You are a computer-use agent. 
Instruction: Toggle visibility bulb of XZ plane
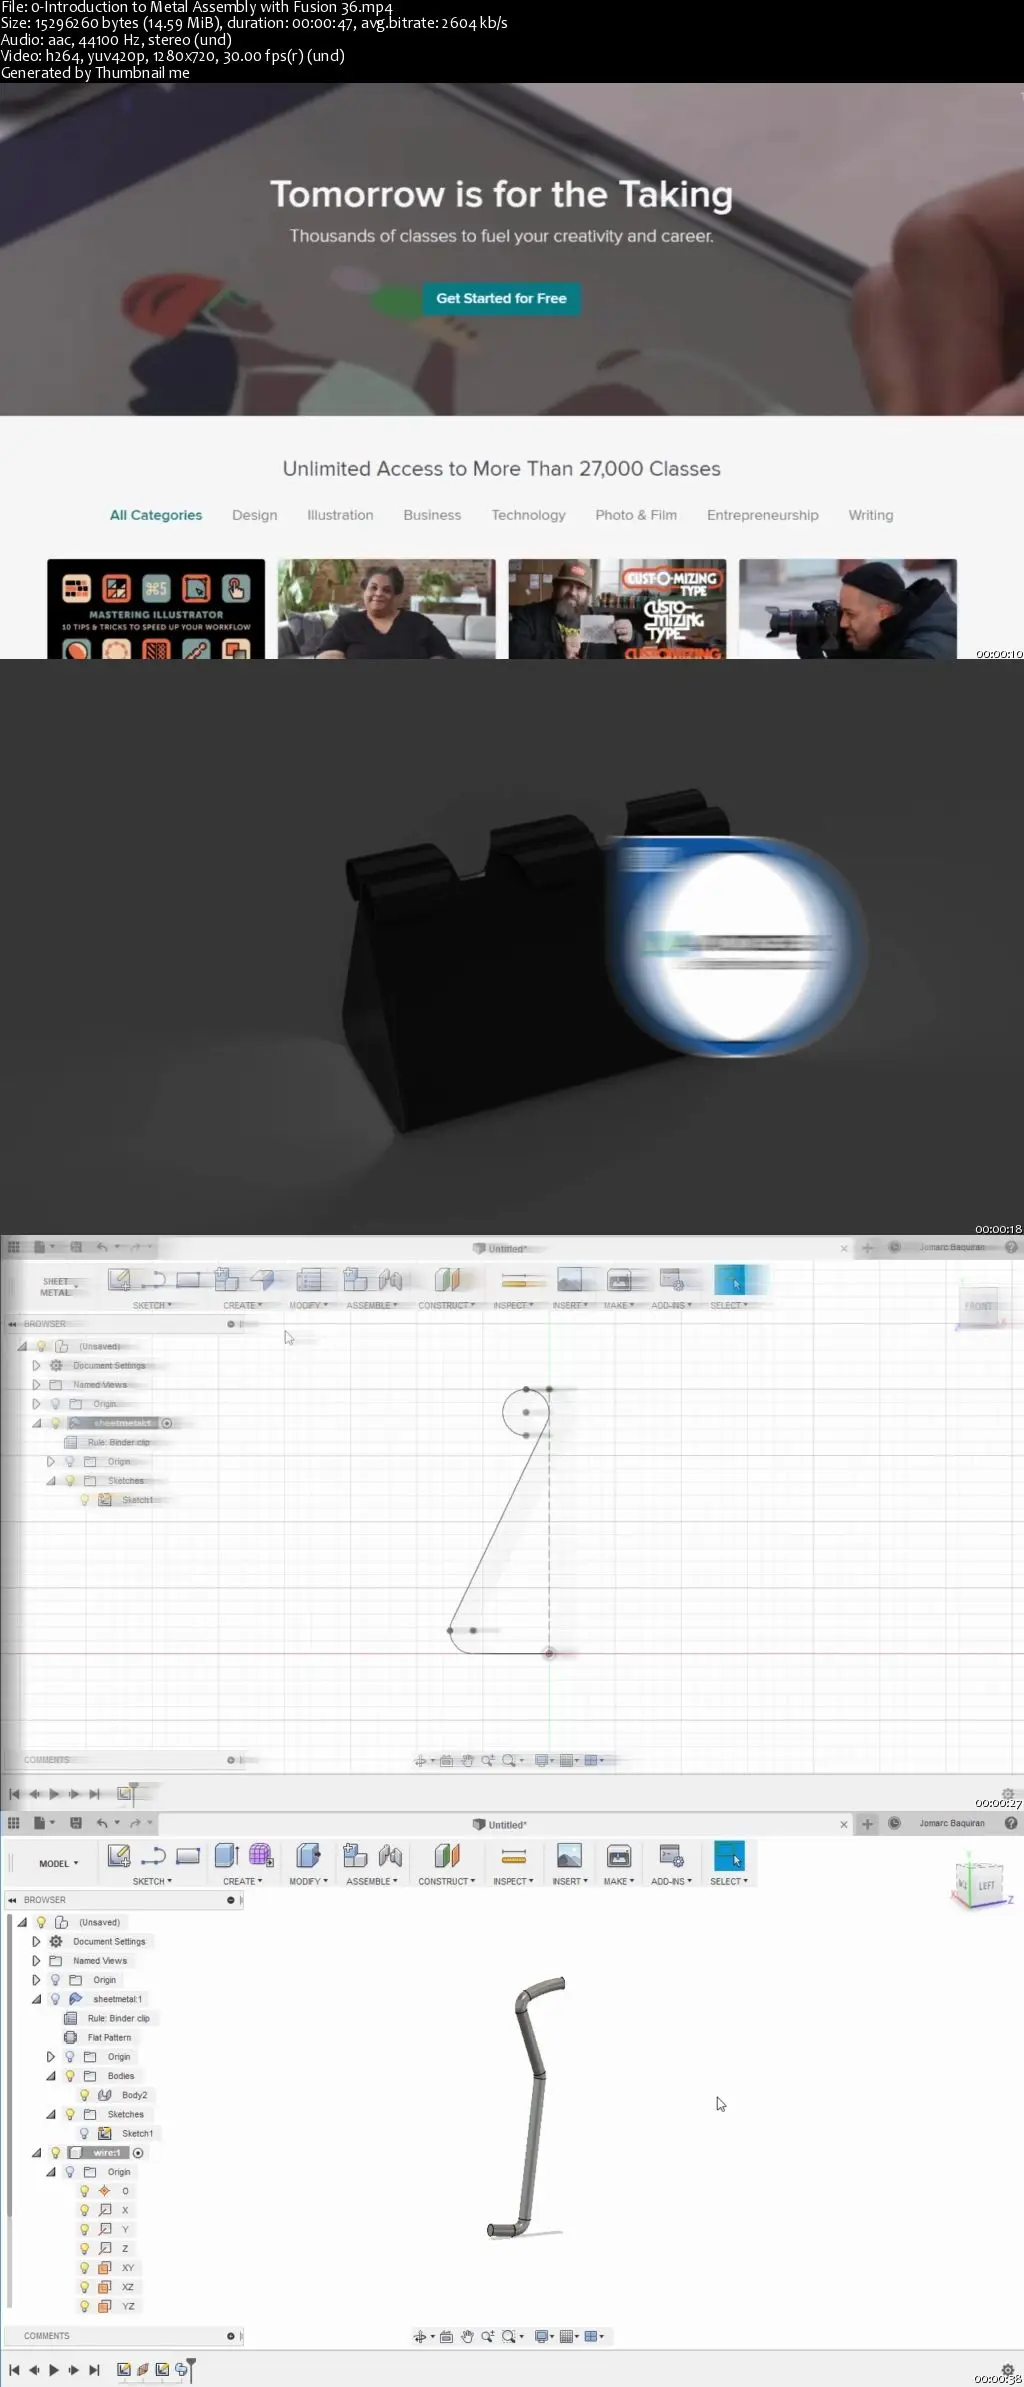coord(85,2286)
